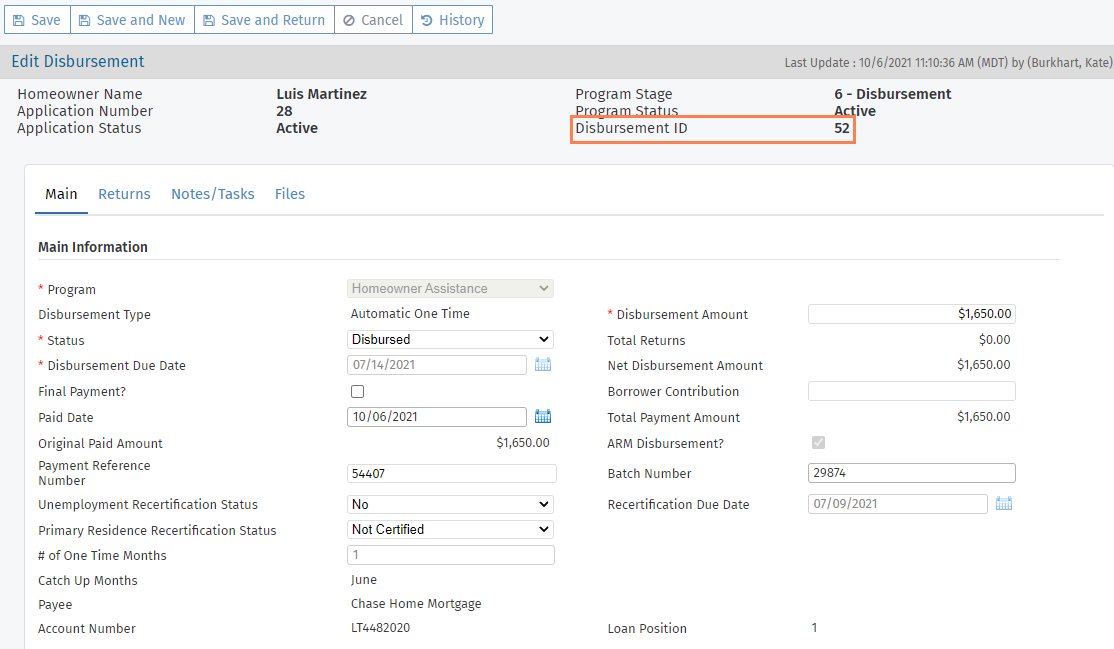
Task: Cancel the disbursement edit
Action: coord(372,20)
